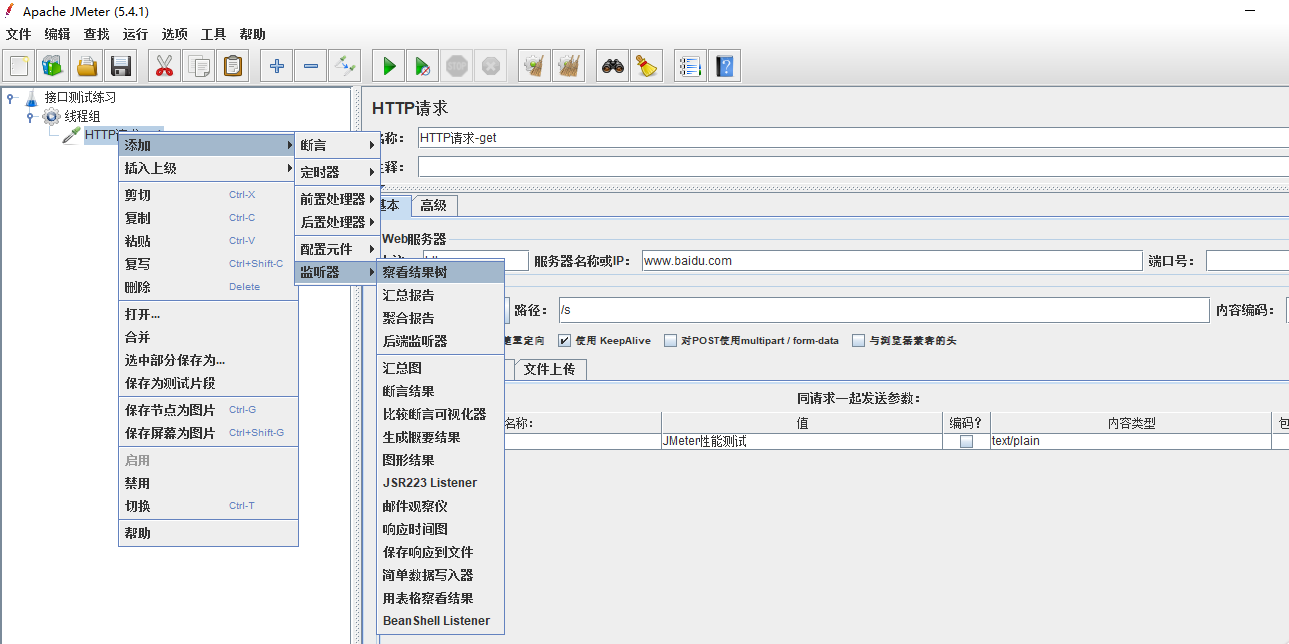The image size is (1289, 644).
Task: Enable 对POST使用multipart / form-data checkbox
Action: (671, 340)
